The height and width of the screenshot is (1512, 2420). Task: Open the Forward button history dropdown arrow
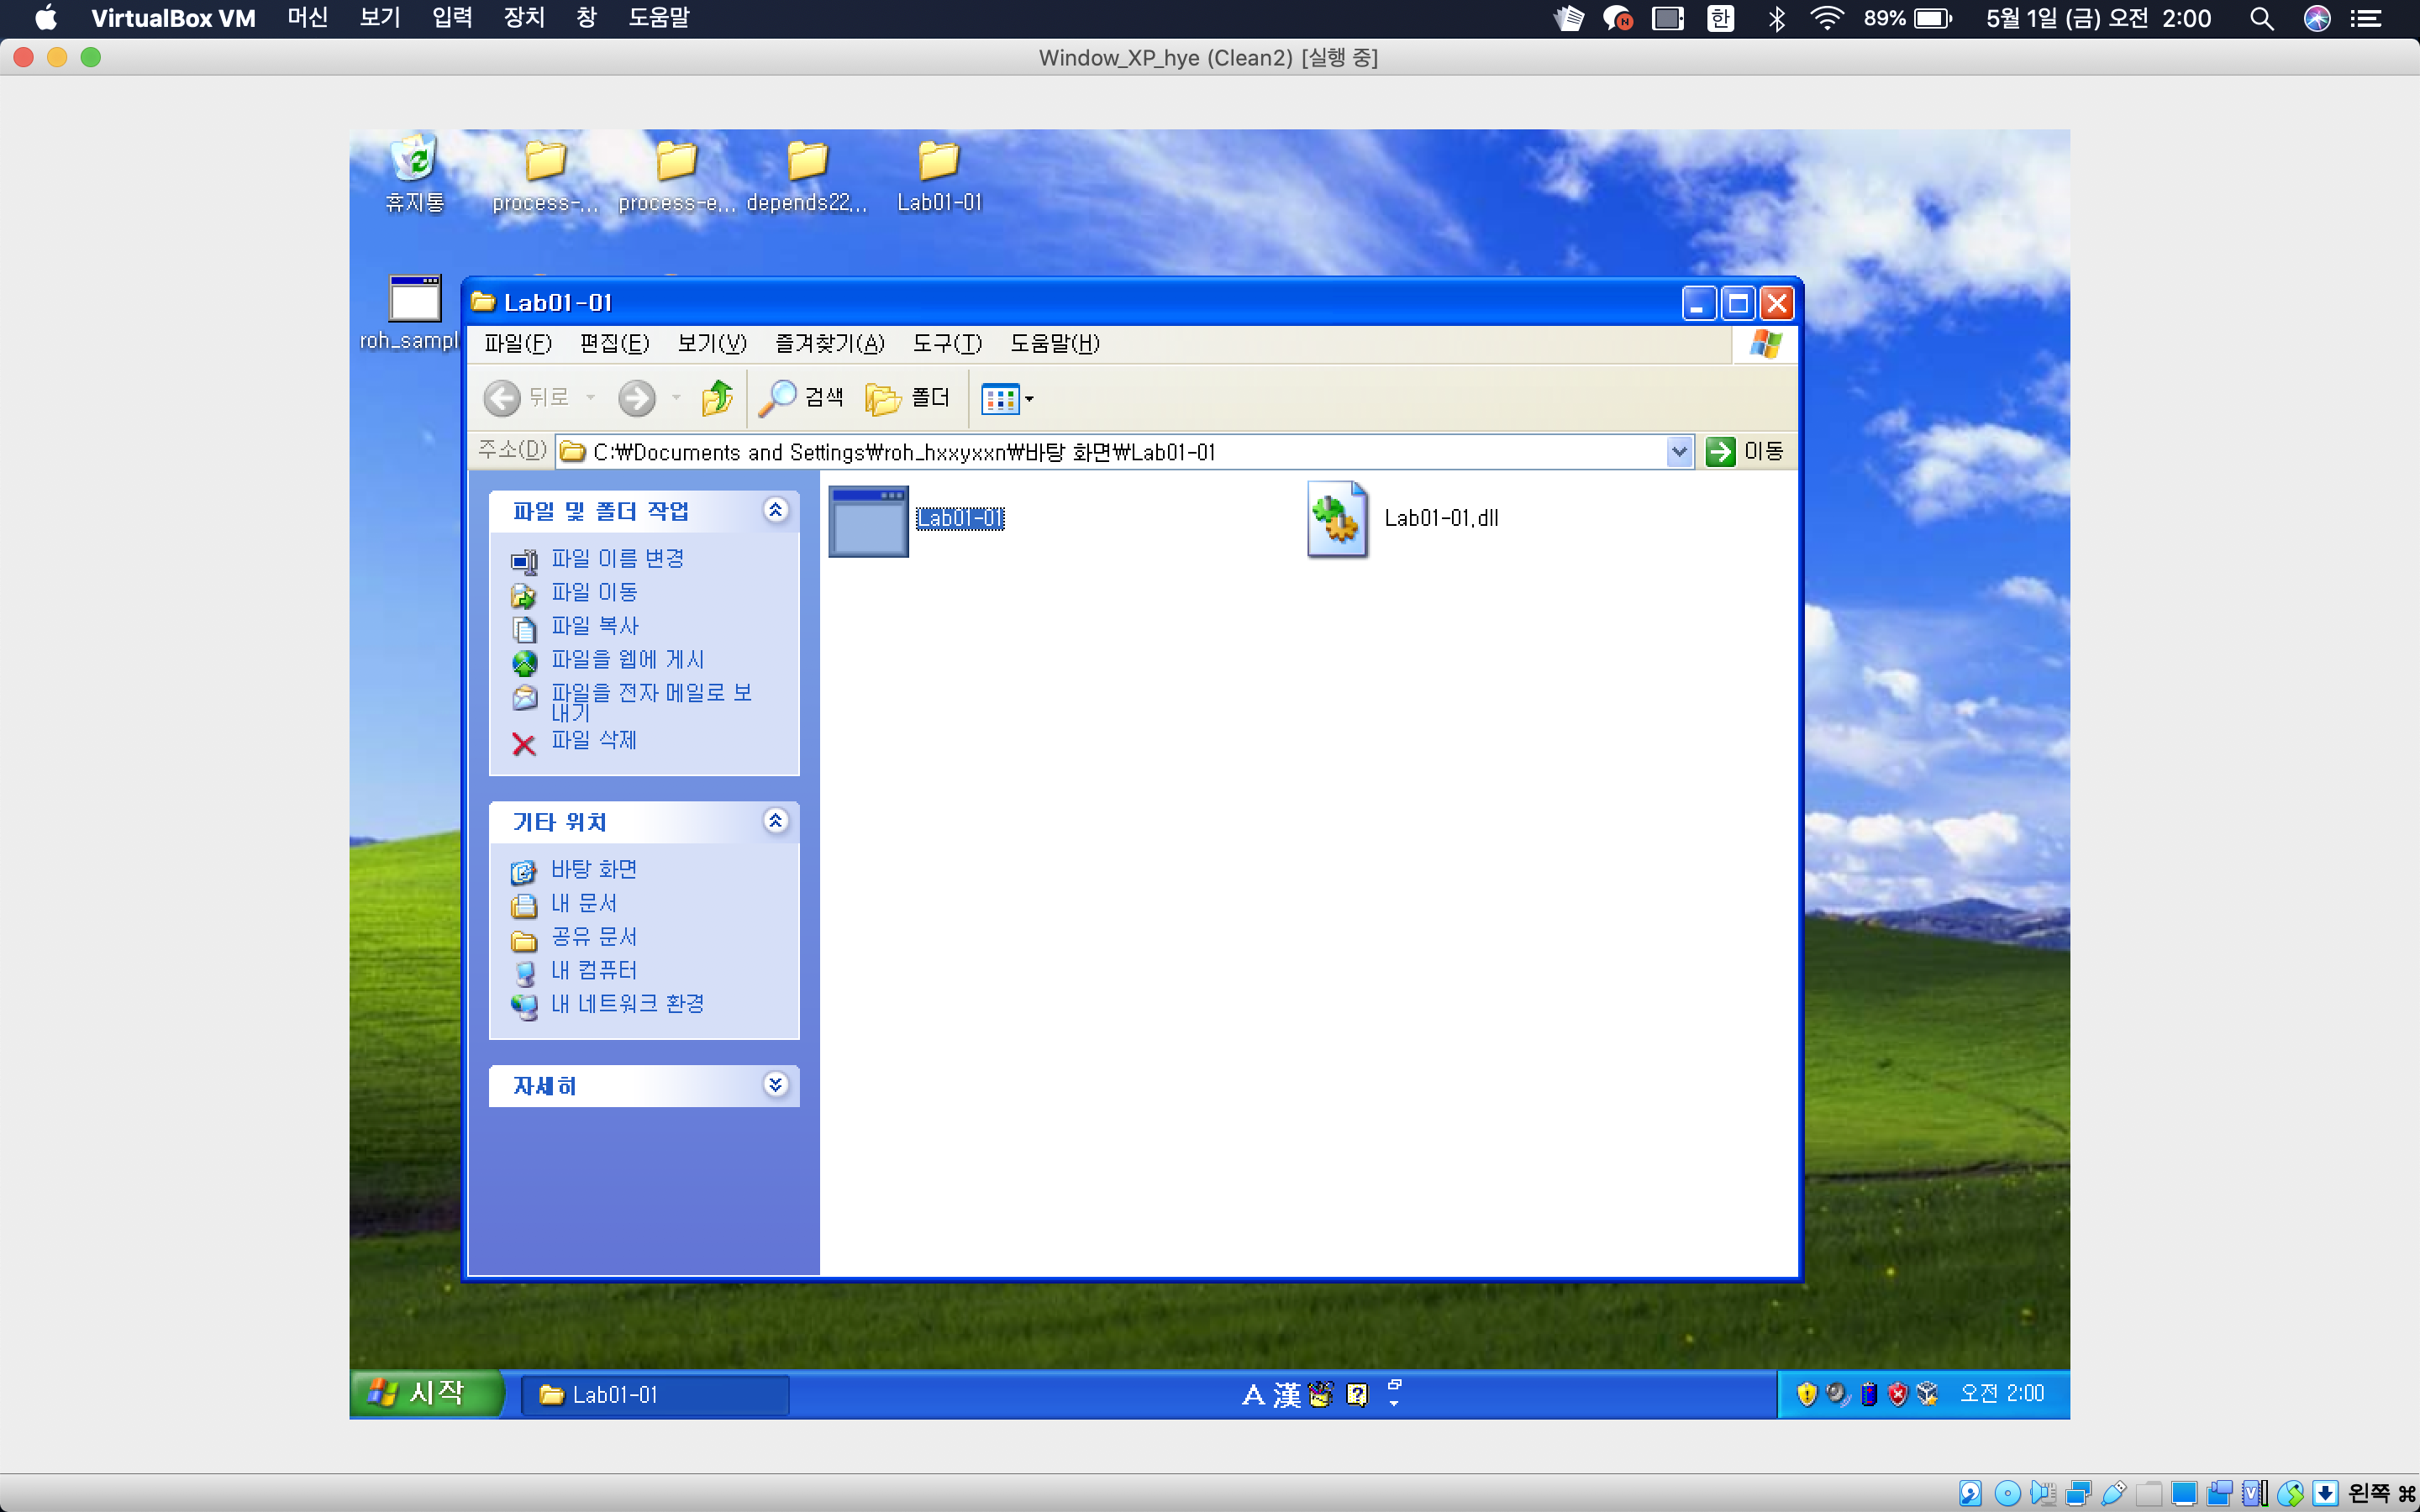point(676,398)
